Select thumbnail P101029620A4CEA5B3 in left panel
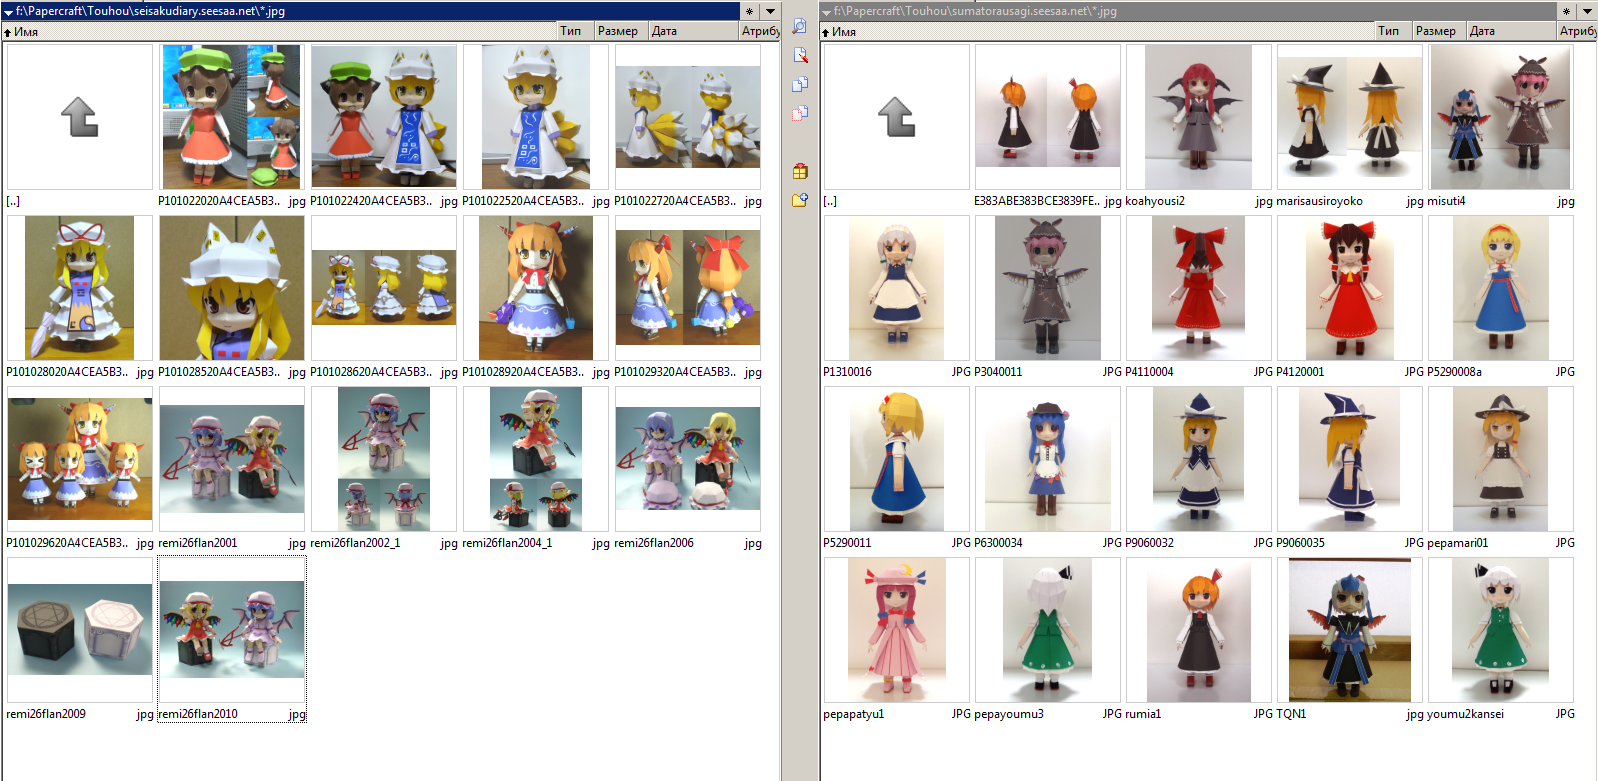Screen dimensions: 1598x781 [80, 459]
